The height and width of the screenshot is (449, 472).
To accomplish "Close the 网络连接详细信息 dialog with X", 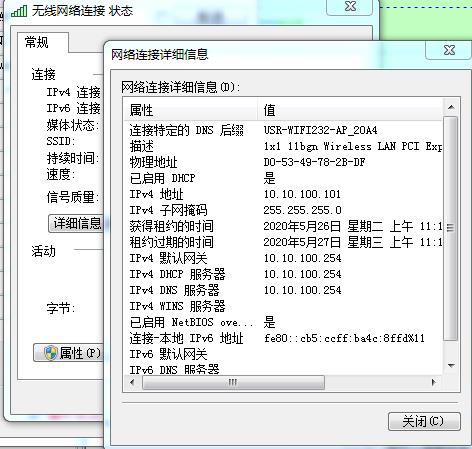I will click(449, 50).
